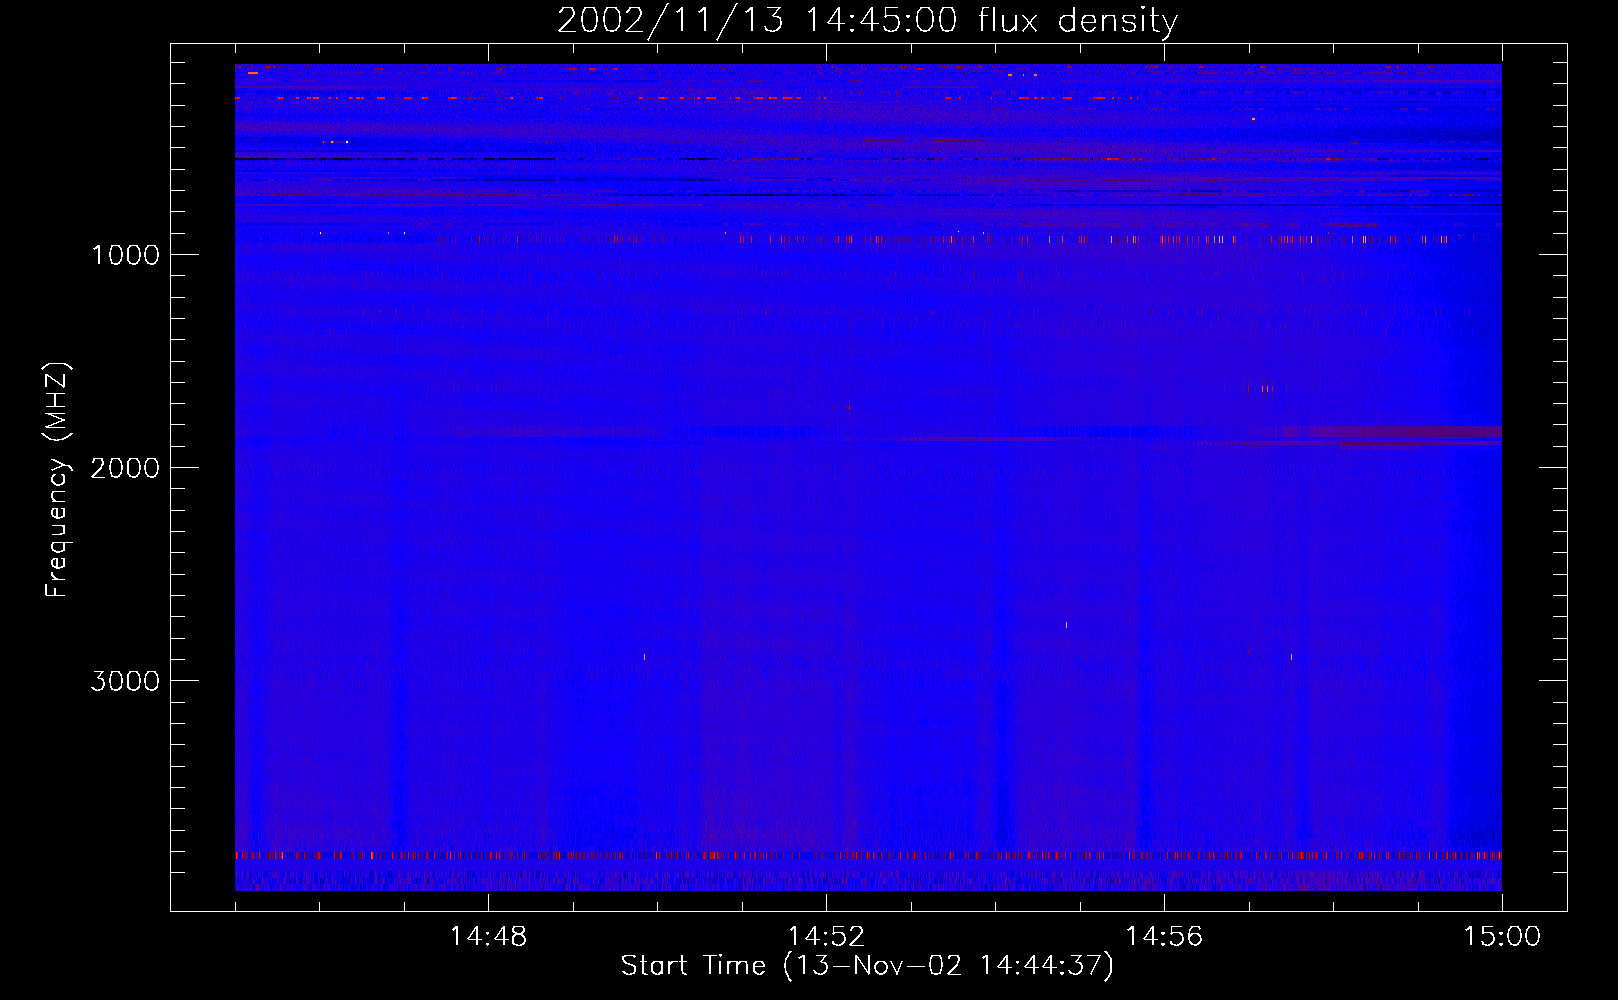Click the 14:52 time tick label

point(826,937)
